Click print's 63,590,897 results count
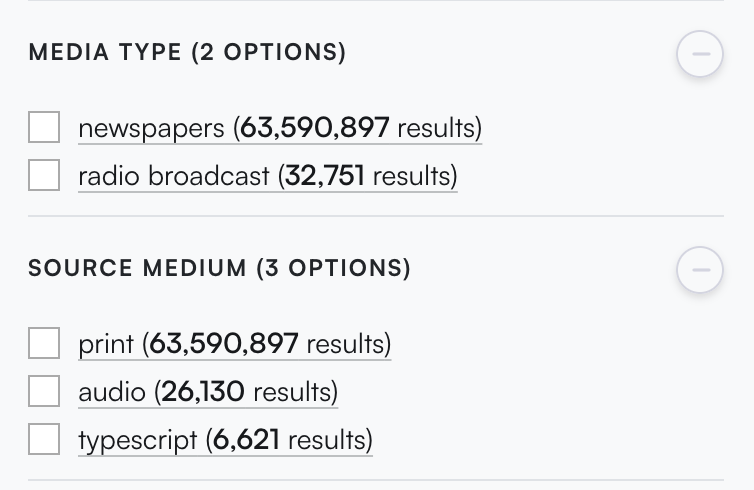754x490 pixels. (x=224, y=344)
